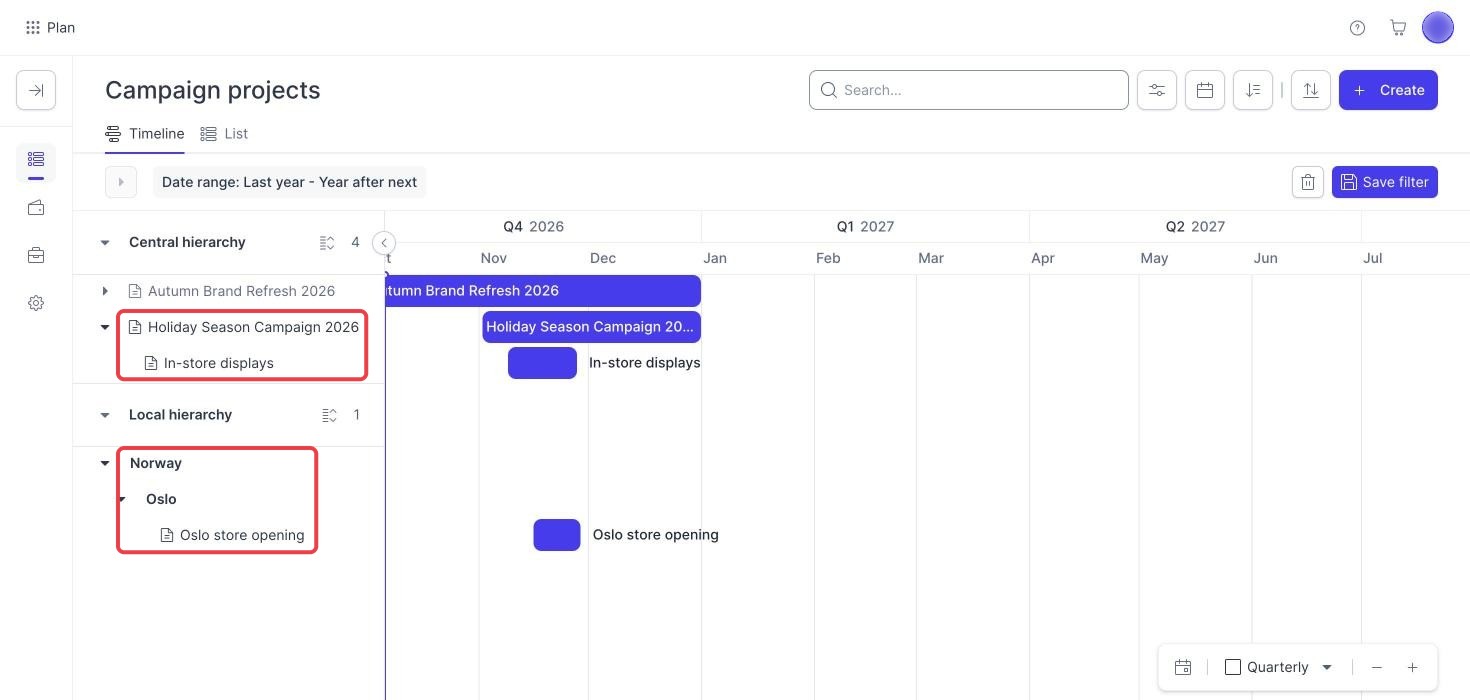Screen dimensions: 1470x700
Task: Collapse the Central hierarchy section
Action: coord(105,243)
